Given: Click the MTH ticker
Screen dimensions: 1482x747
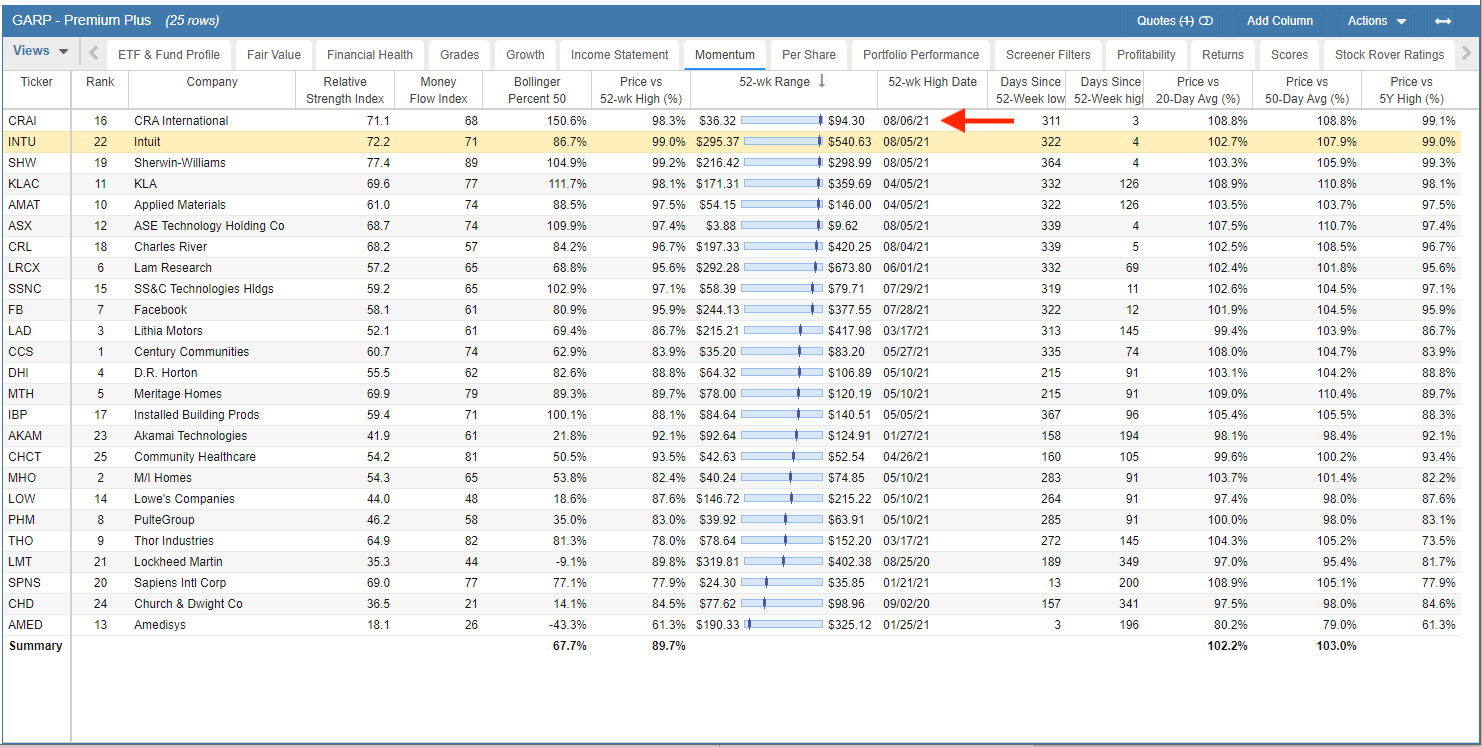Looking at the screenshot, I should coord(21,394).
